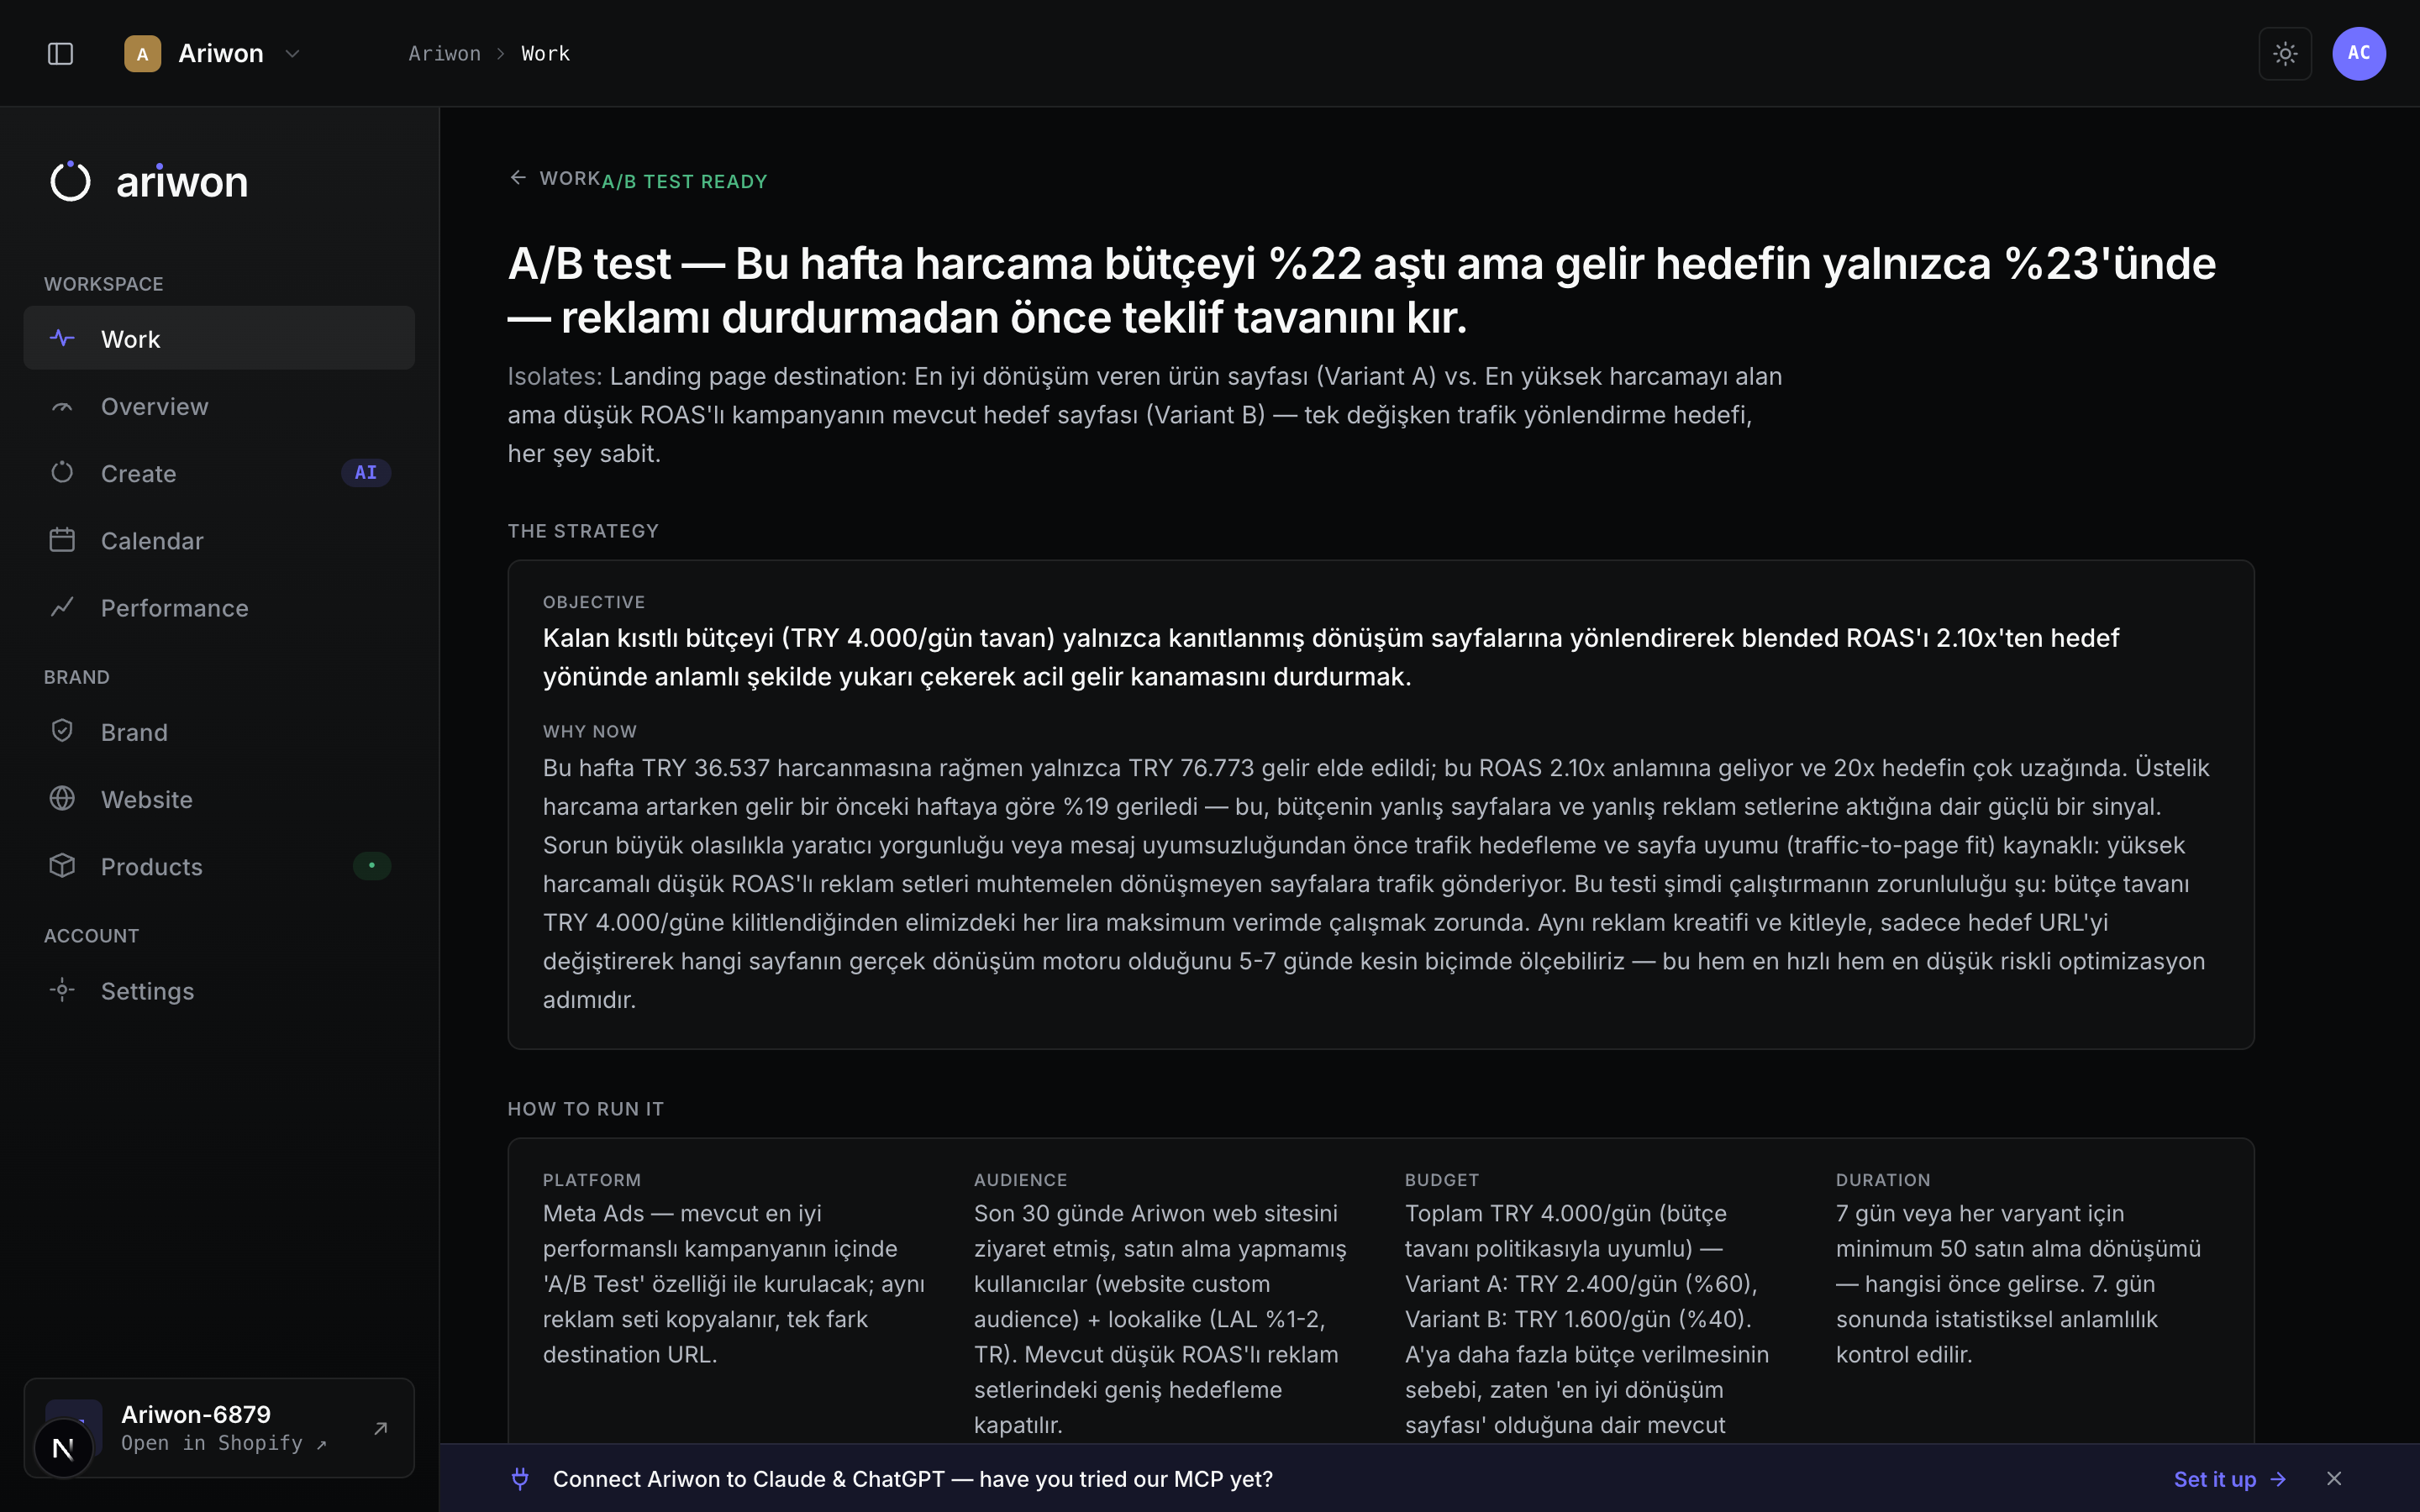Open the Products section
Screen dimensions: 2420x1512
[219, 866]
